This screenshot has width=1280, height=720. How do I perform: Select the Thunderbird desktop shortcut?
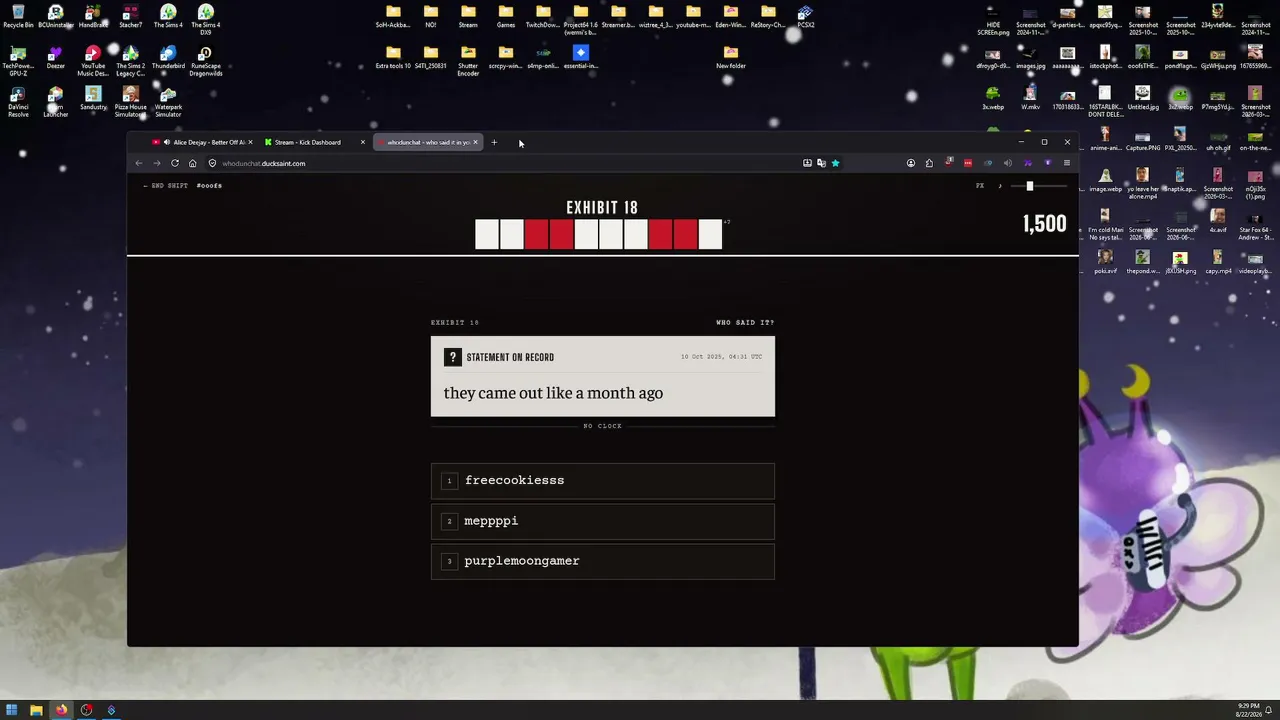(x=168, y=58)
